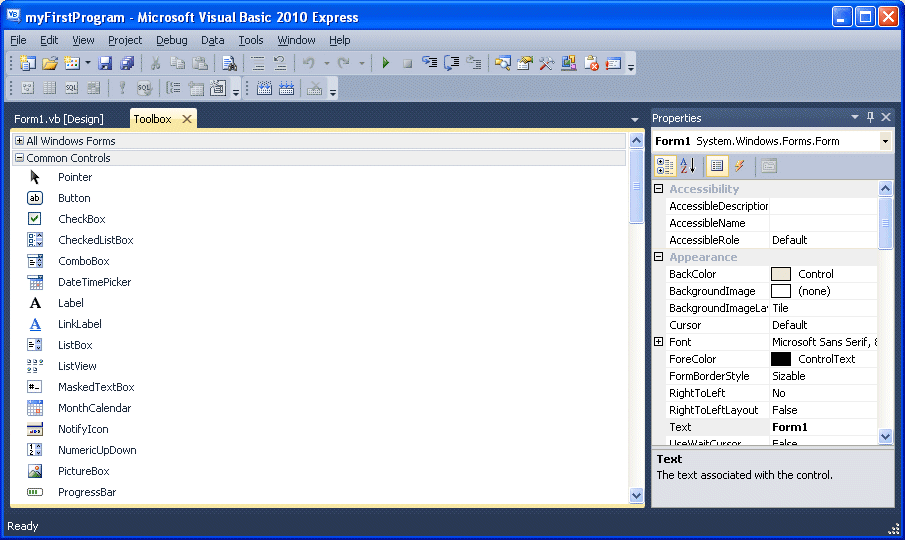This screenshot has height=540, width=905.
Task: Open the Redo history dropdown arrow
Action: (x=362, y=63)
